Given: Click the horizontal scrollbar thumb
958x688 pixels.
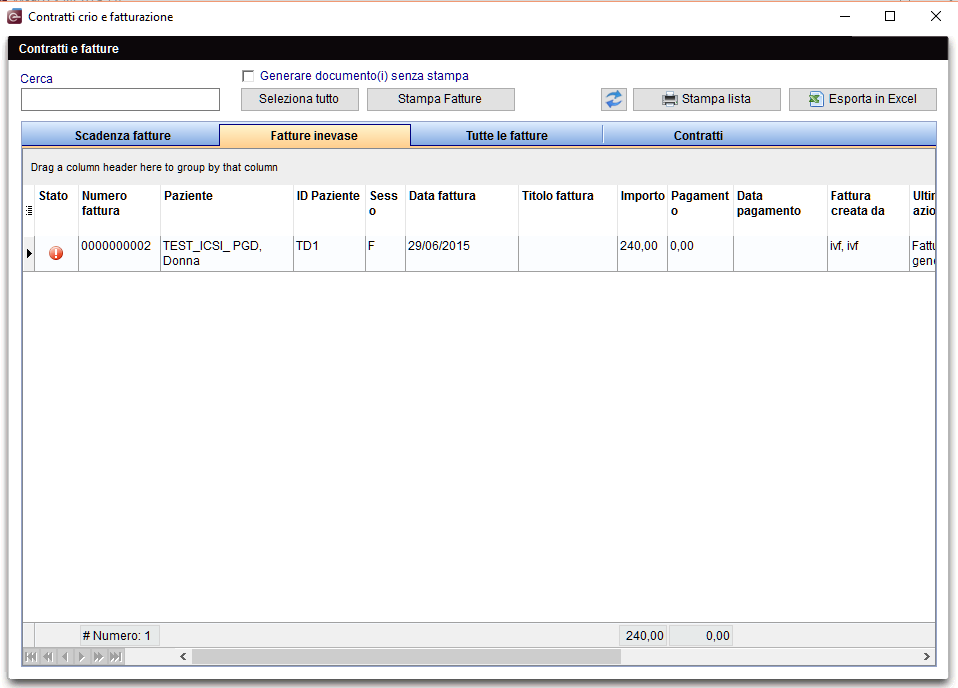Looking at the screenshot, I should [x=406, y=657].
